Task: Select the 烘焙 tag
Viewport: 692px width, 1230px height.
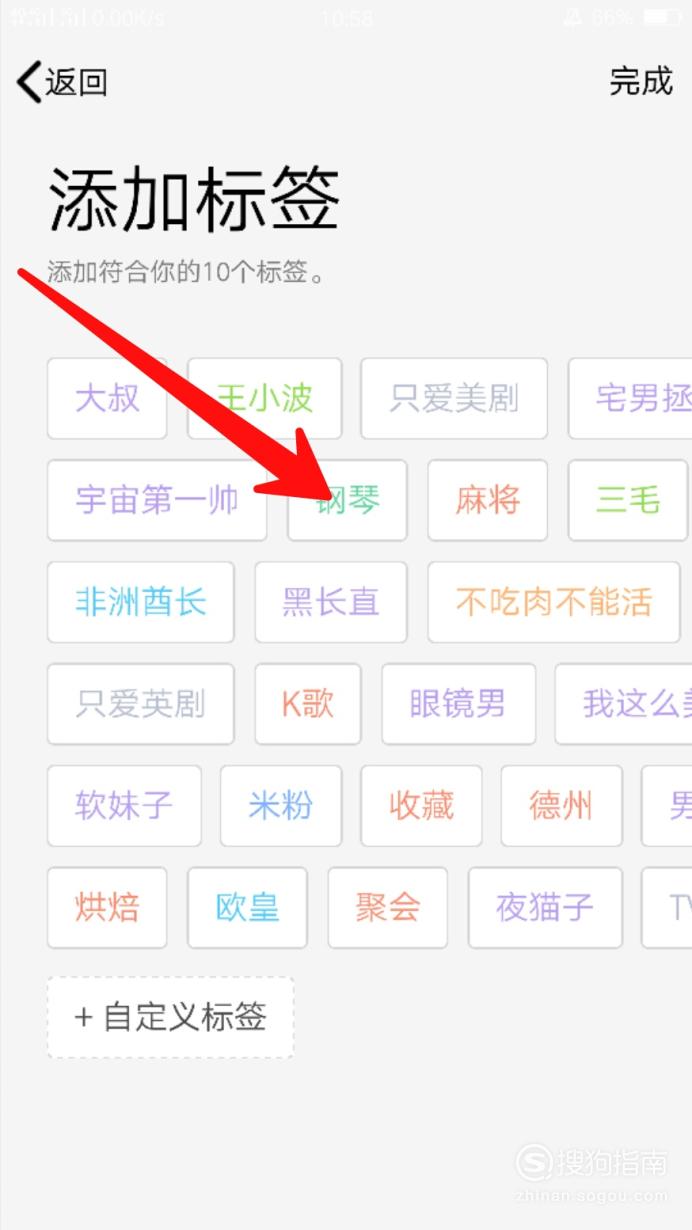Action: (107, 908)
